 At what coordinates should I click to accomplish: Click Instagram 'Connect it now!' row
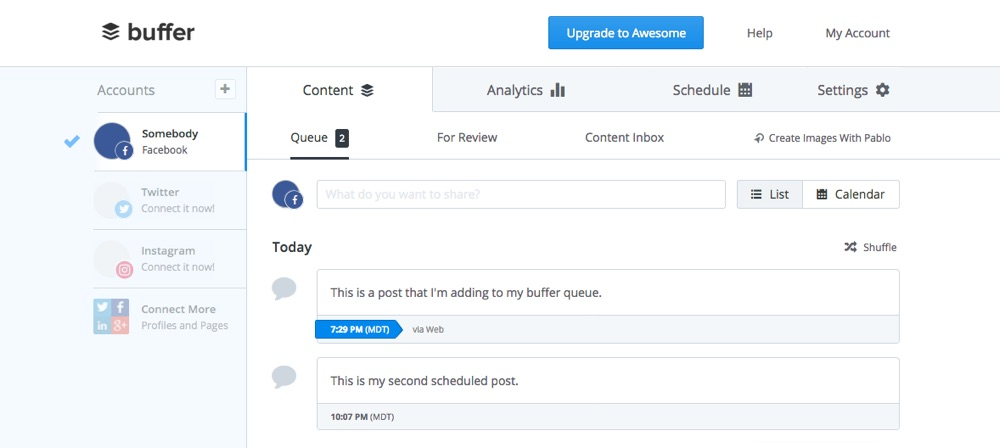(x=170, y=259)
